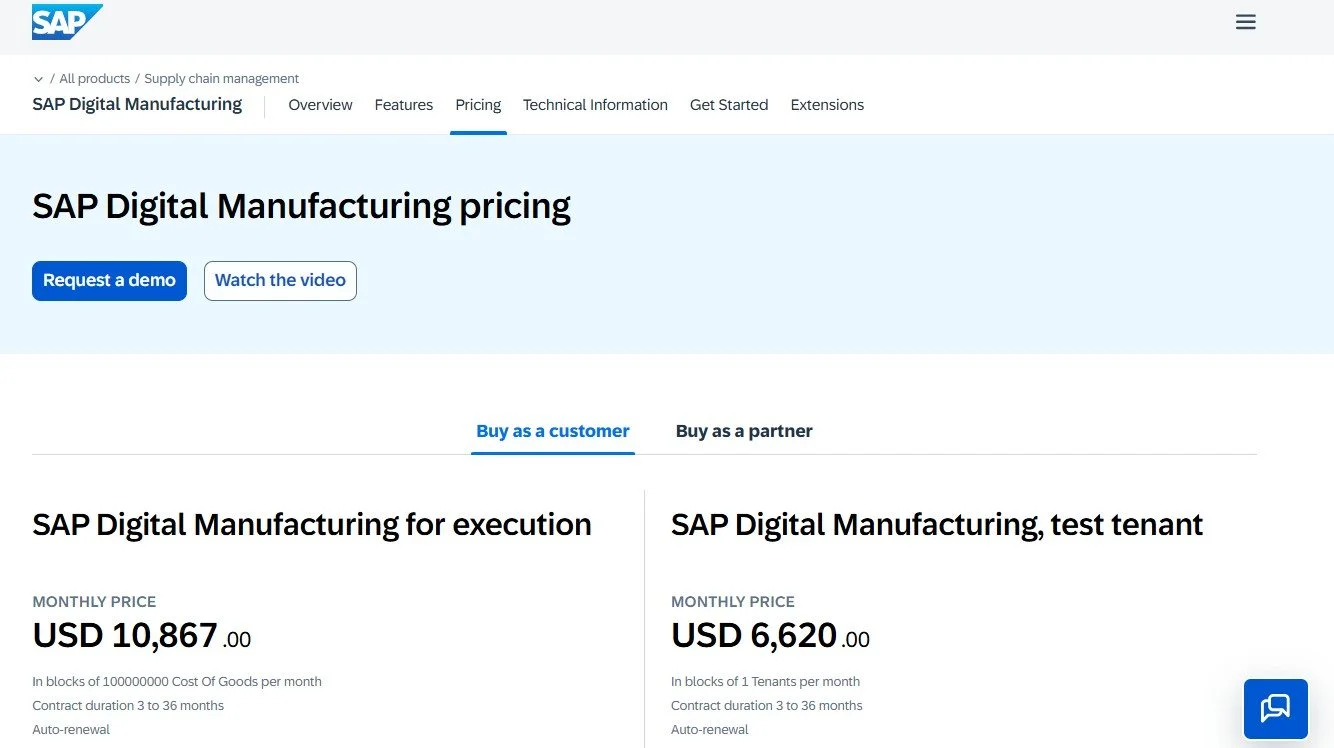Click the SAP Digital Manufacturing product title

point(137,105)
